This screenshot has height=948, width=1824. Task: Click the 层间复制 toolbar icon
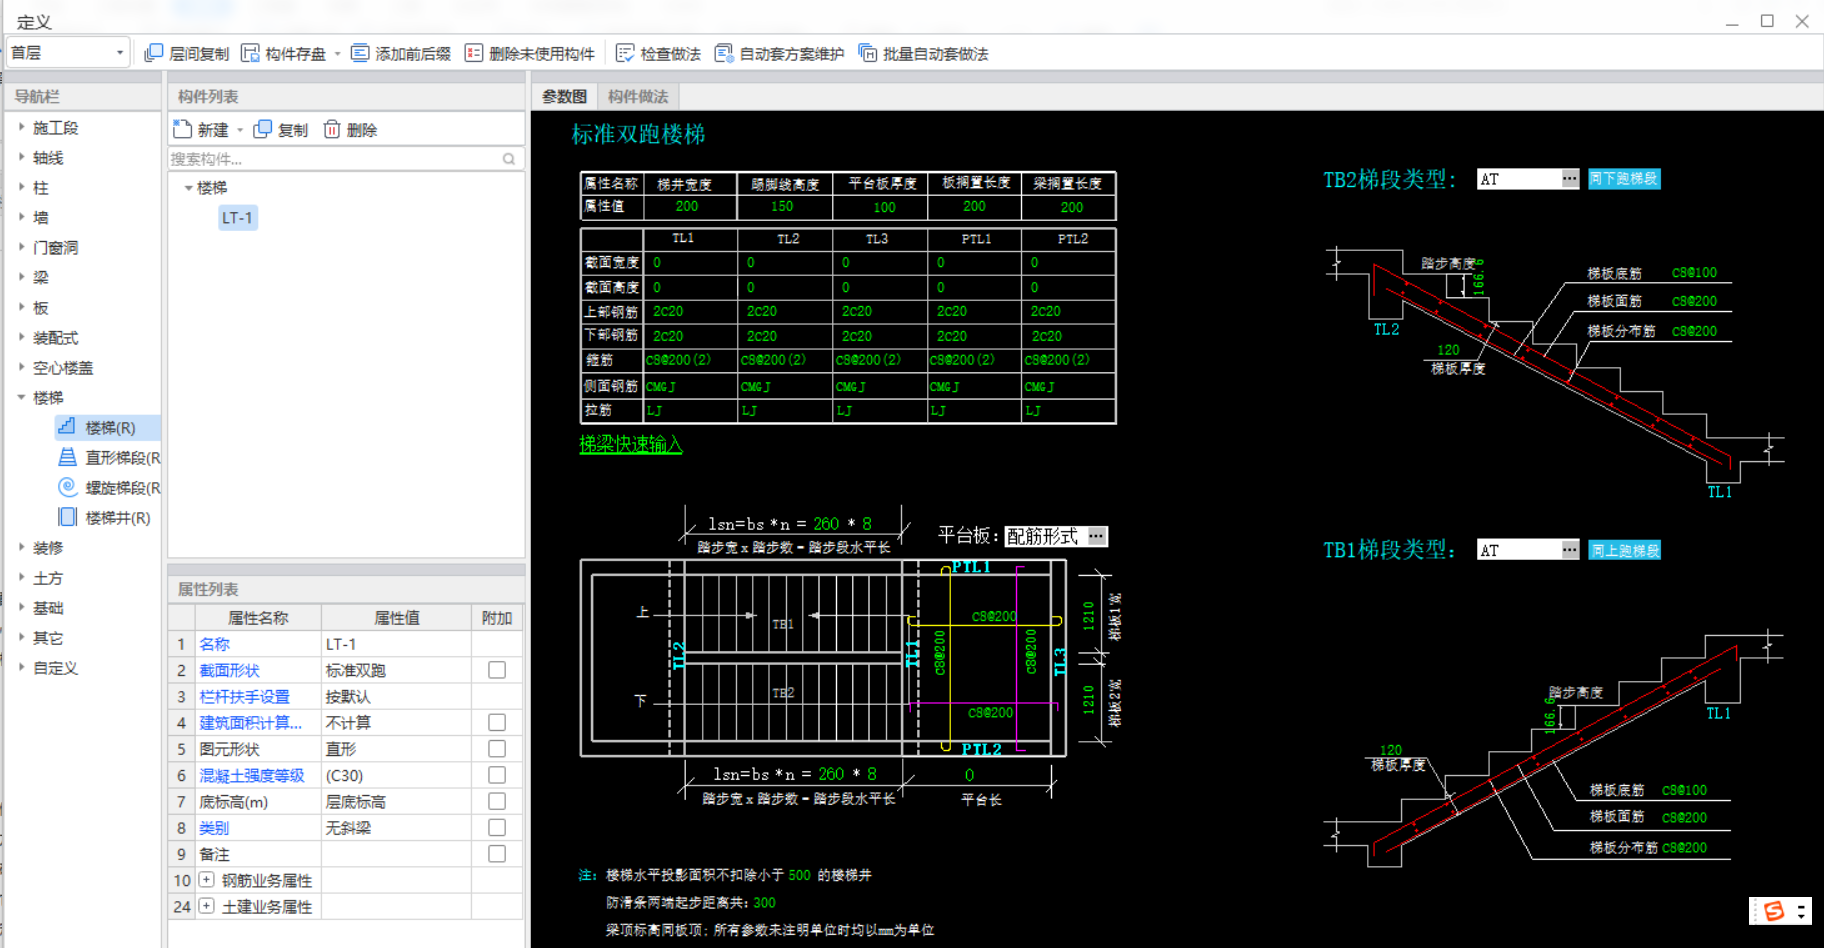(x=153, y=53)
